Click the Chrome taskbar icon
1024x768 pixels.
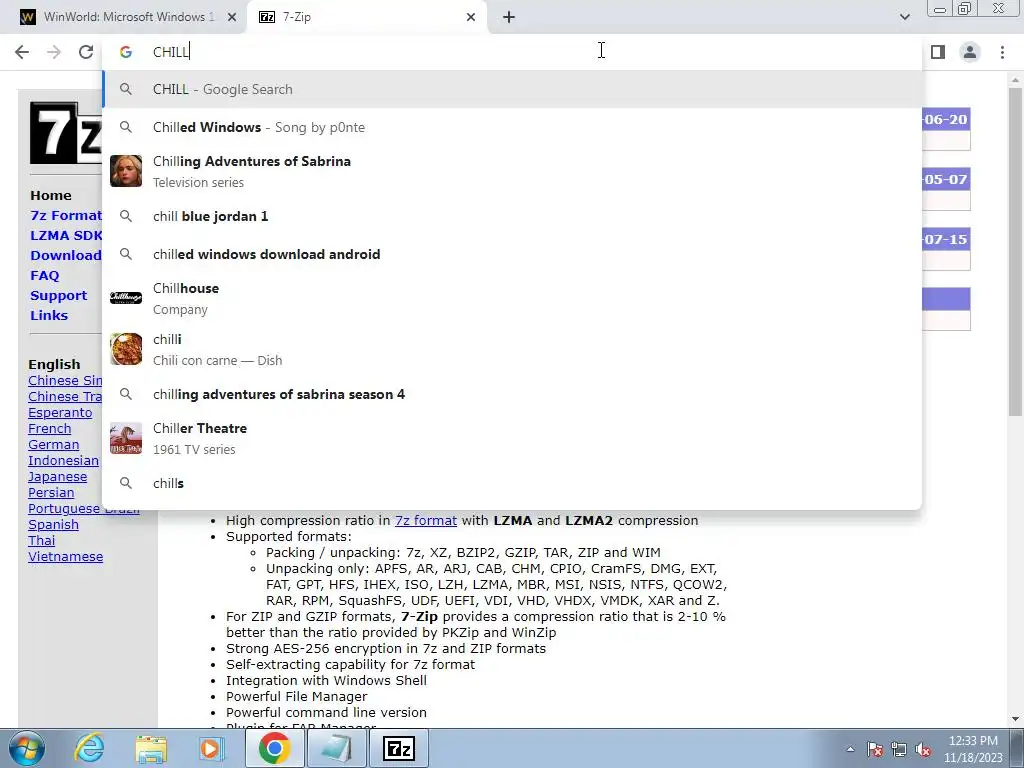[274, 748]
